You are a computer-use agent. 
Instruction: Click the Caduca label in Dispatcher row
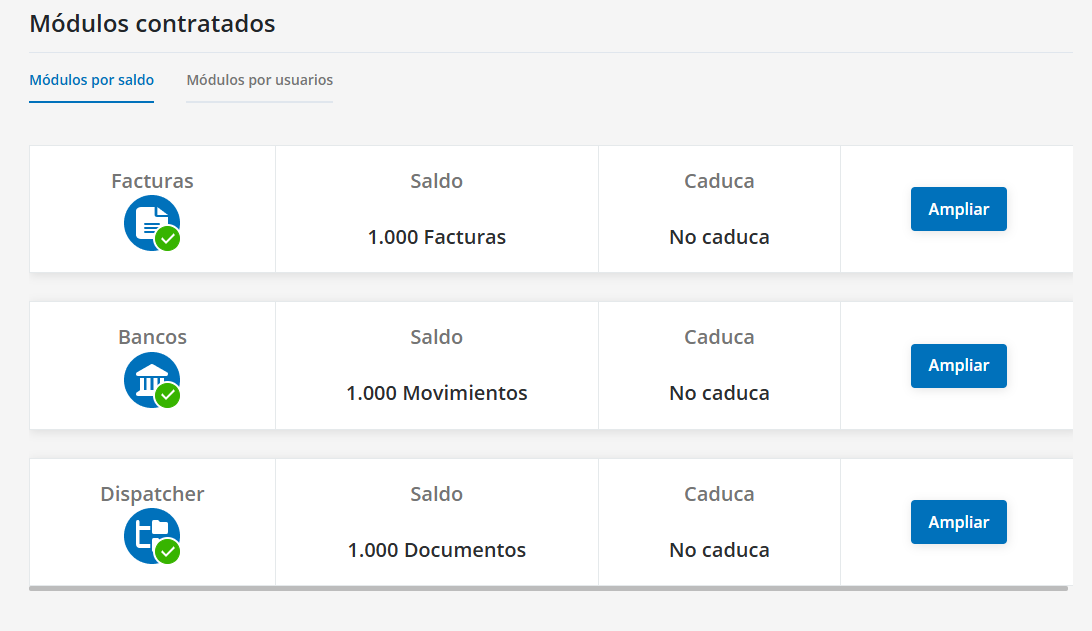click(x=719, y=494)
